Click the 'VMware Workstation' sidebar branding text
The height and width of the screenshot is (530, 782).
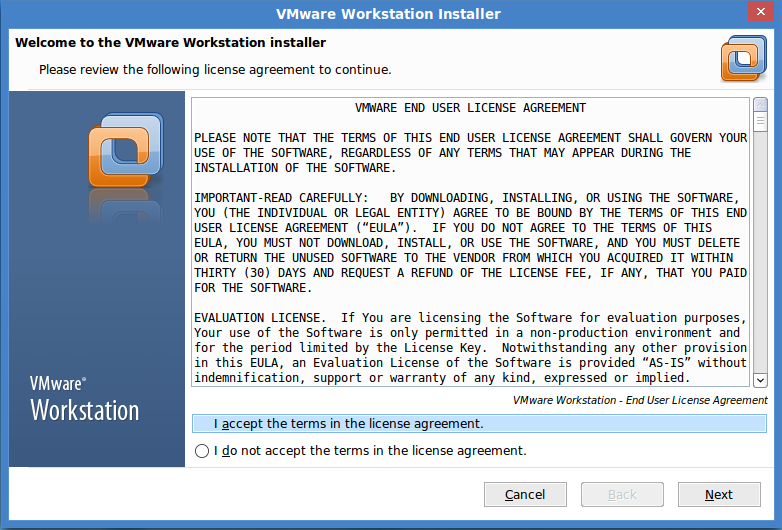84,399
